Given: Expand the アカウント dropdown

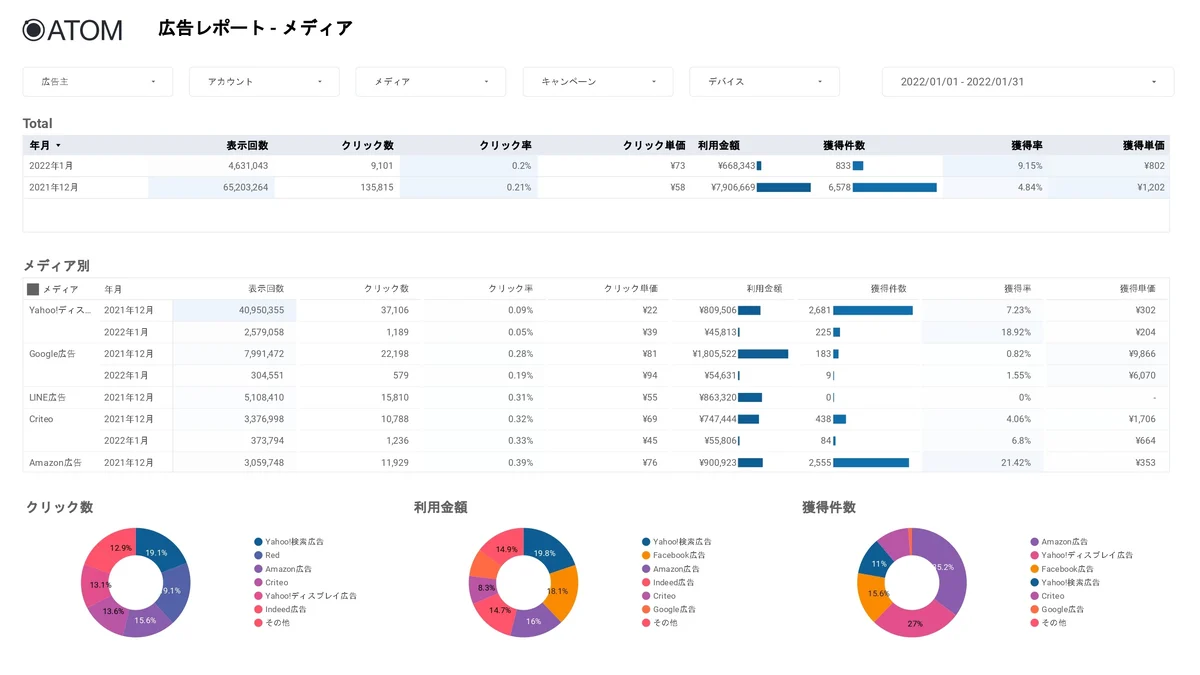Looking at the screenshot, I should 264,82.
